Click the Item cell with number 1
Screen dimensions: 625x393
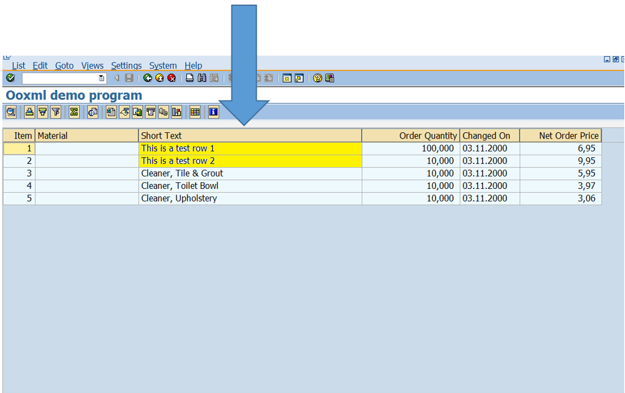(x=19, y=148)
